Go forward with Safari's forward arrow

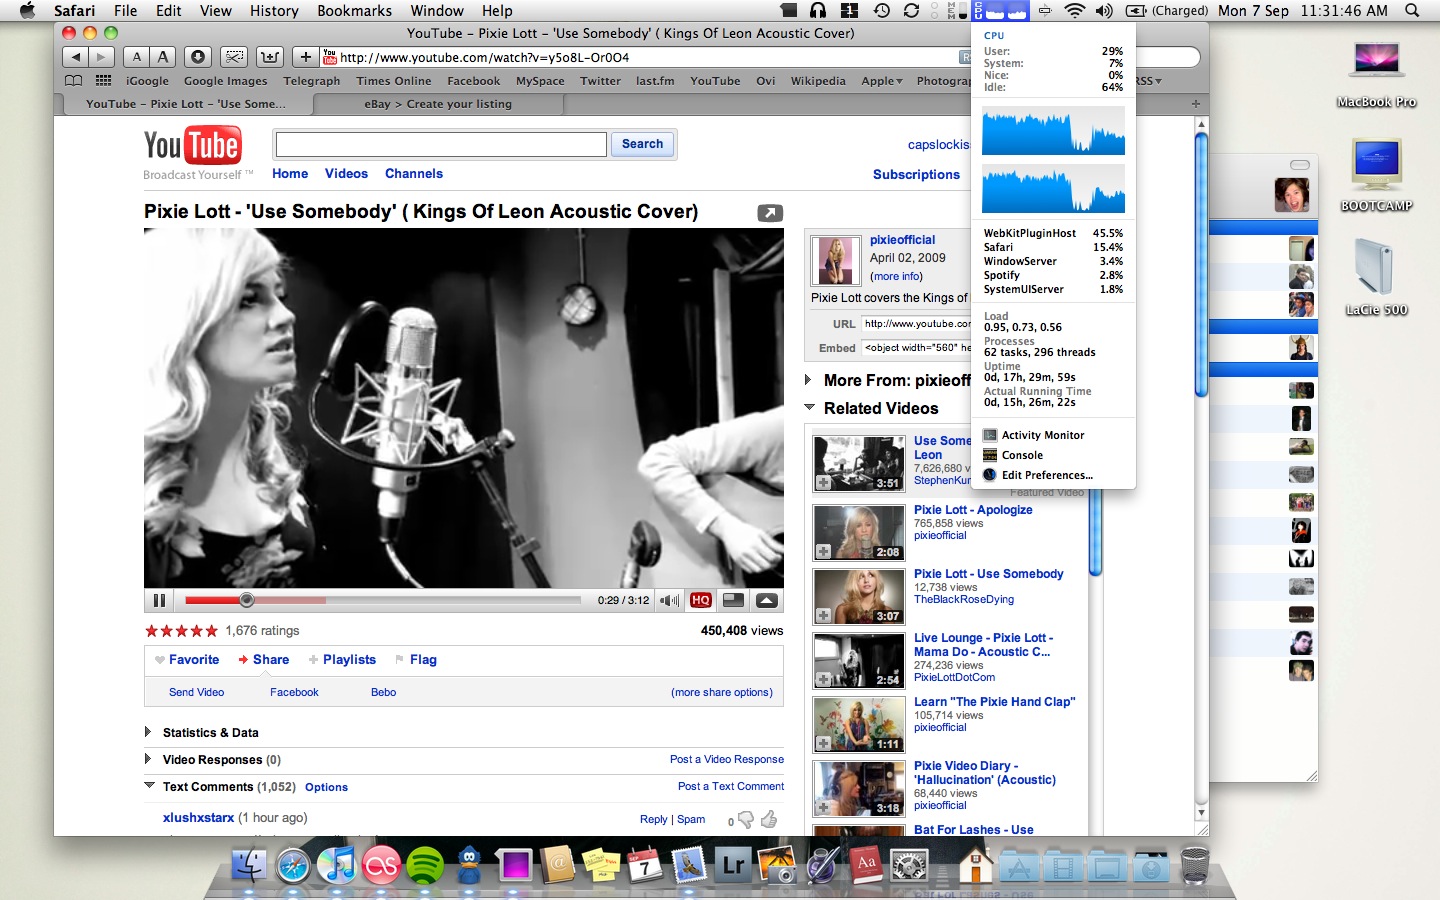tap(102, 57)
